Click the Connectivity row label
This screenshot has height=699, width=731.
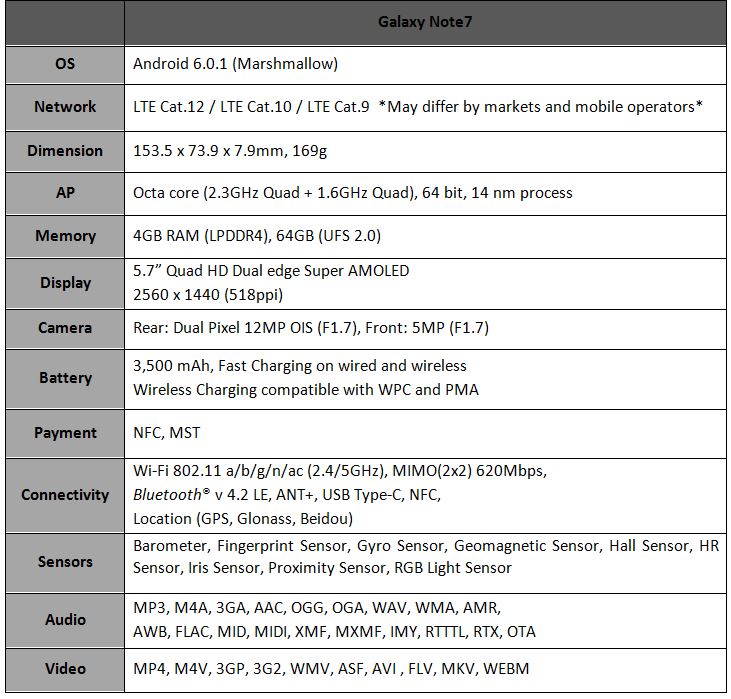pyautogui.click(x=65, y=495)
